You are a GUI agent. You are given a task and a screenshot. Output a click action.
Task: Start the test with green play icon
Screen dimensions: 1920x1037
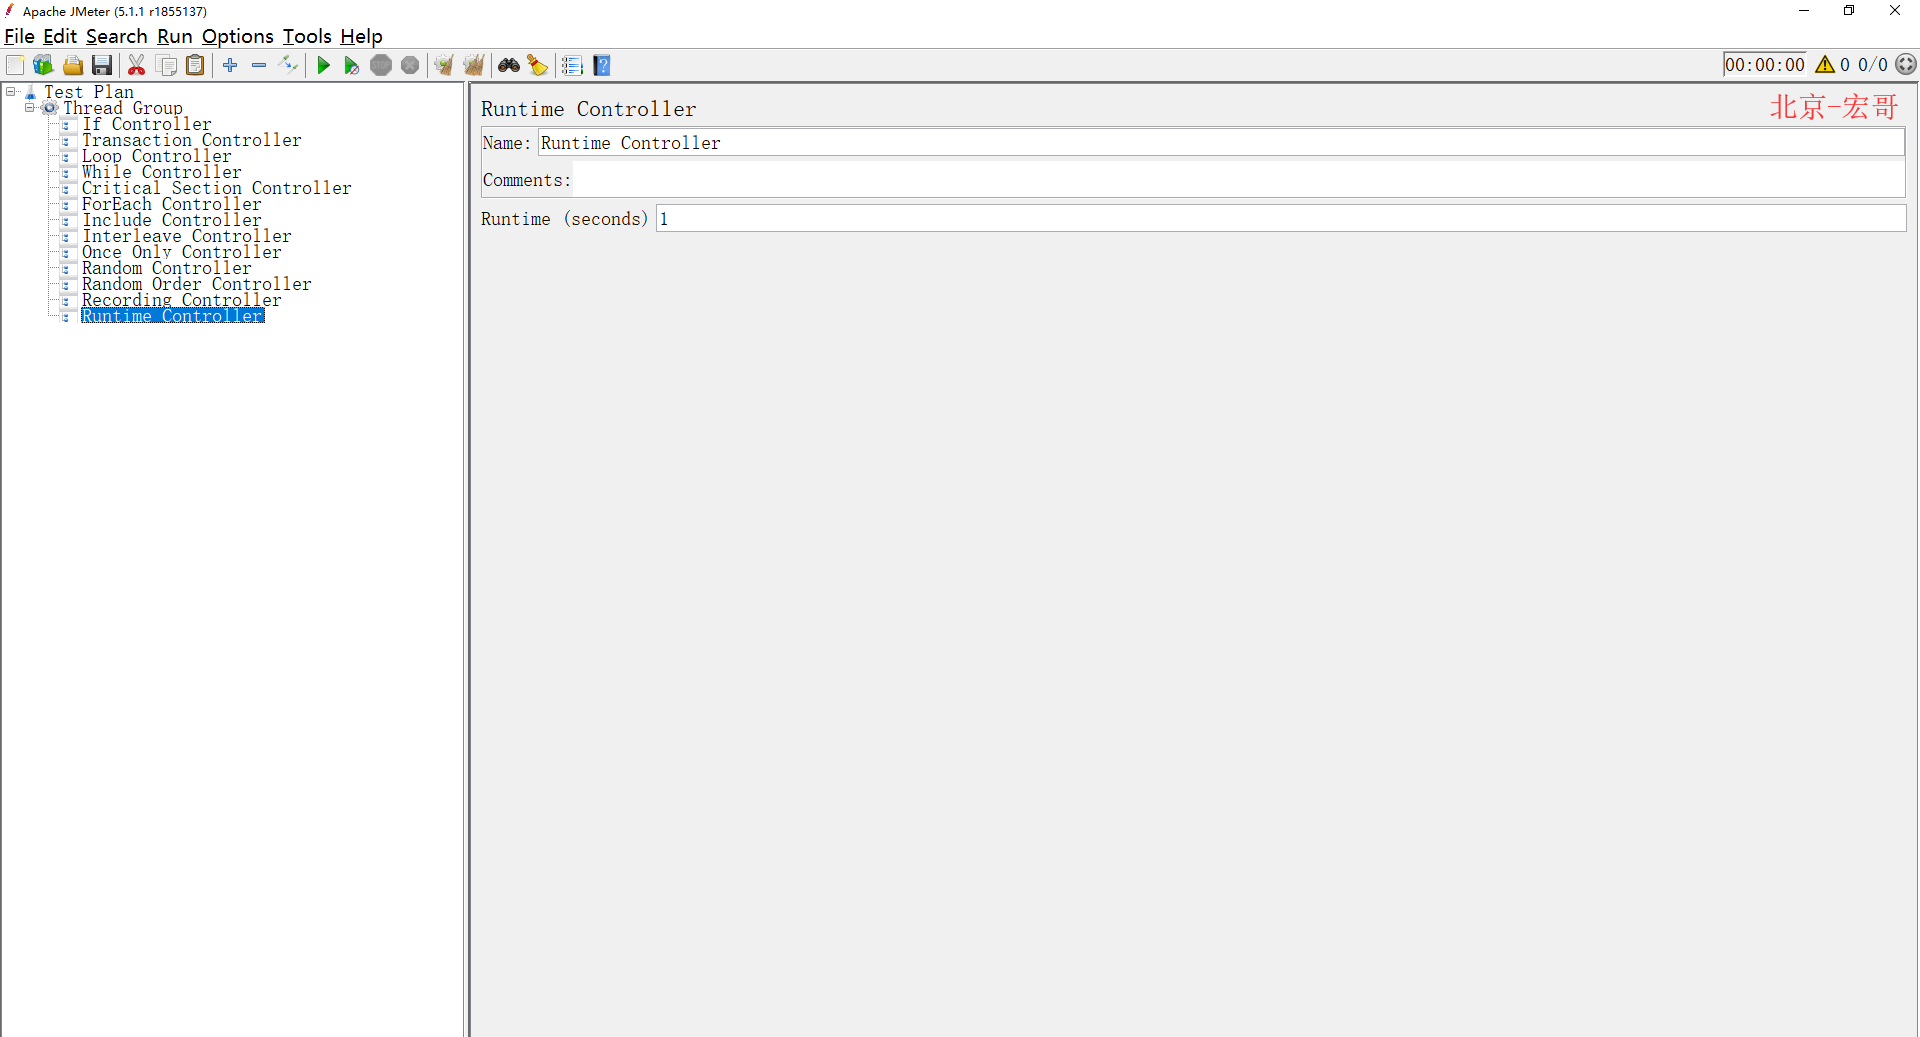click(x=323, y=65)
